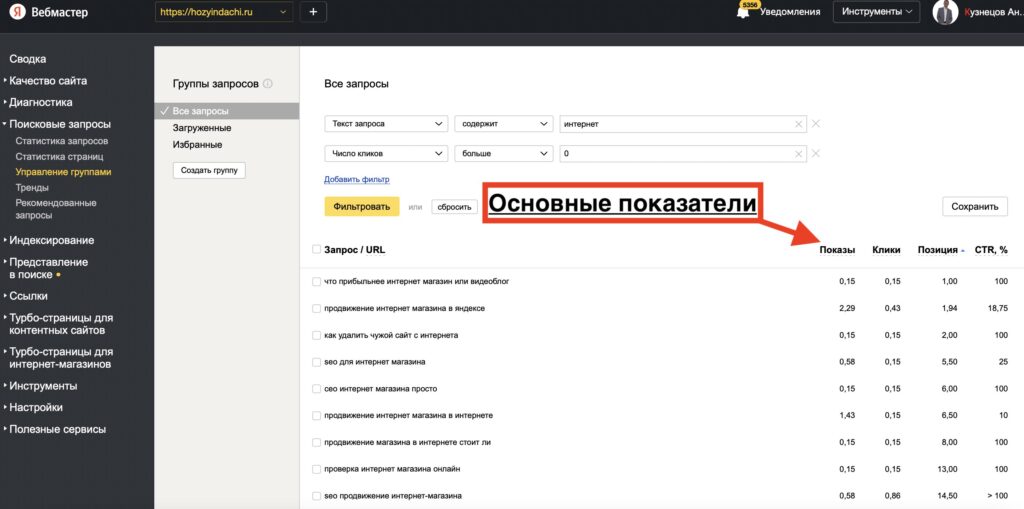Check 'сео интернет магазина просто' row

click(316, 389)
